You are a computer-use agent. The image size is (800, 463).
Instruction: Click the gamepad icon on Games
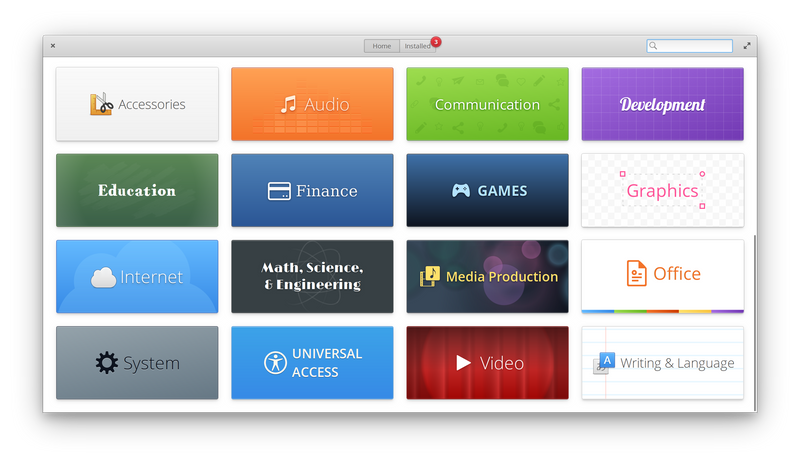pos(461,190)
